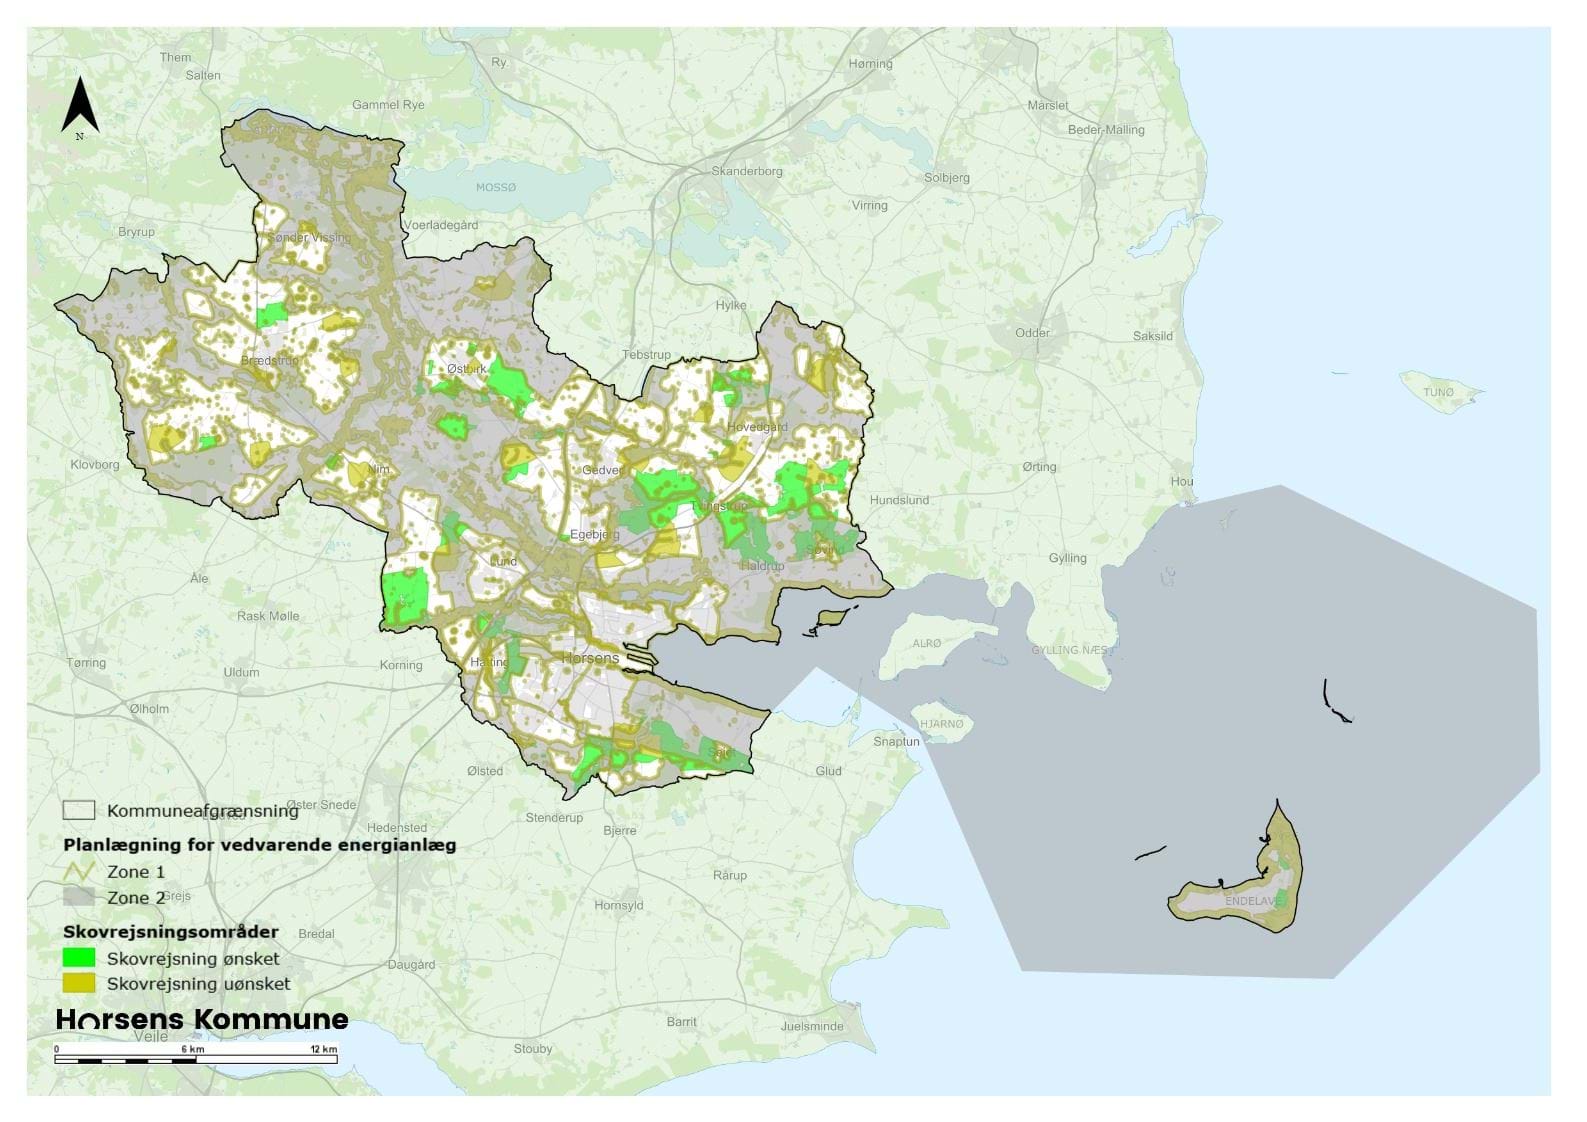Click the Zone 1 zigzag legend symbol
Screen dimensions: 1587x1122
tap(79, 871)
